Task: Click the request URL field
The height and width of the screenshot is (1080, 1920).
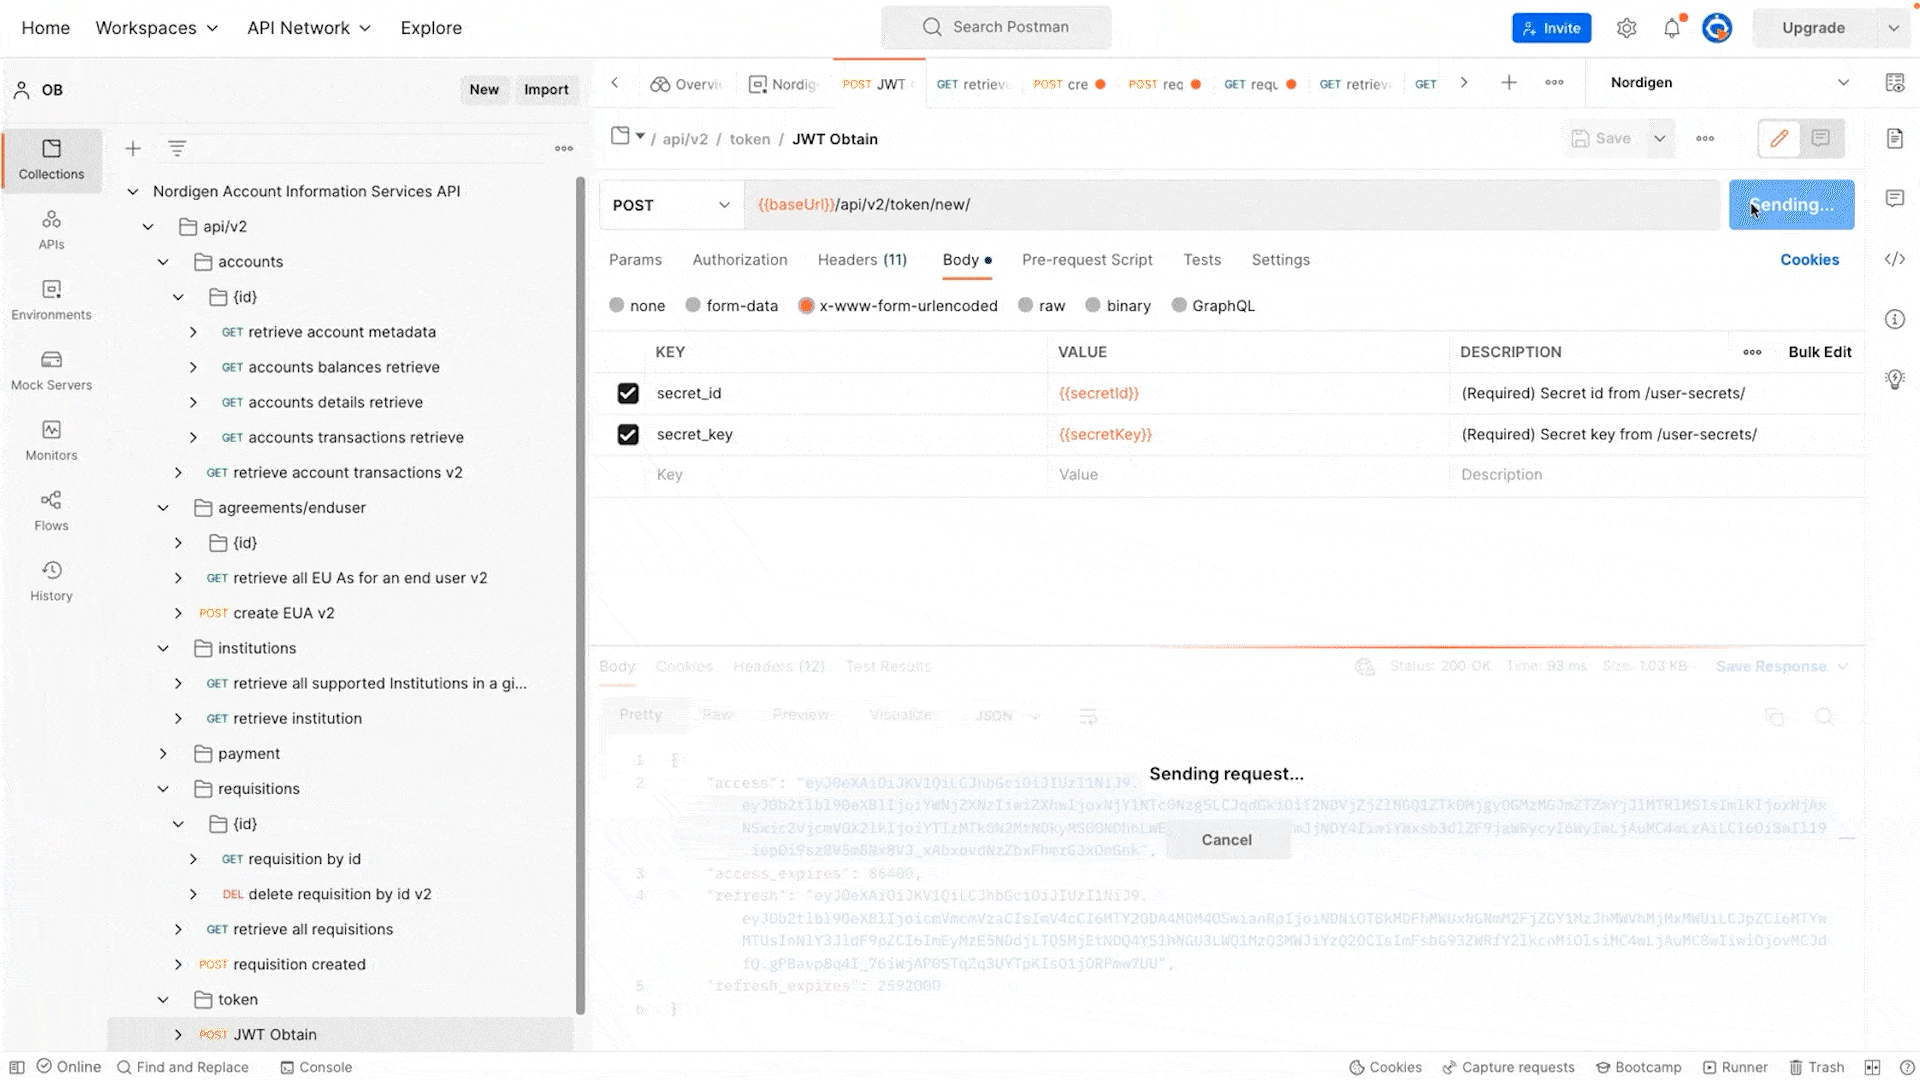Action: tap(1230, 205)
